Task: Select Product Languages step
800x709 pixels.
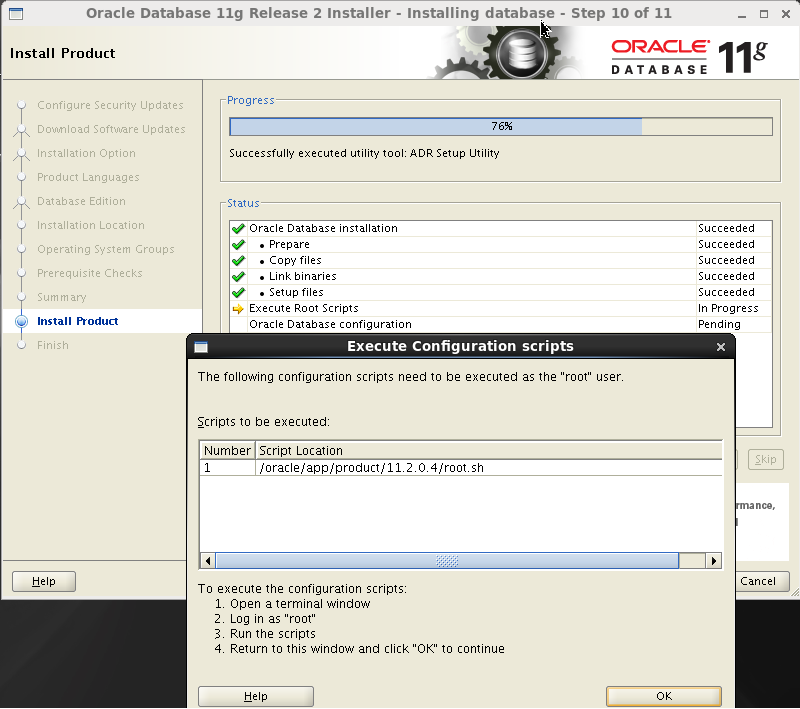Action: coord(88,177)
